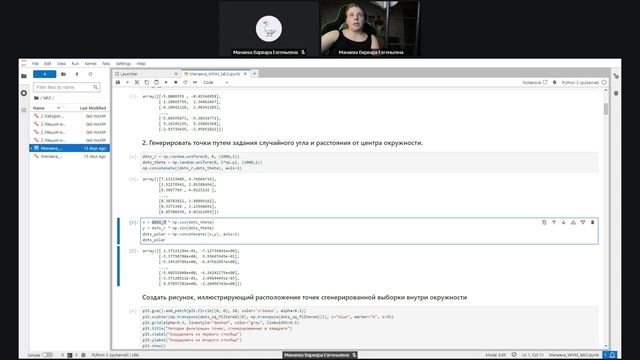The height and width of the screenshot is (360, 640).
Task: Open Running Terminals and Kernels sidebar icon
Action: click(x=24, y=93)
